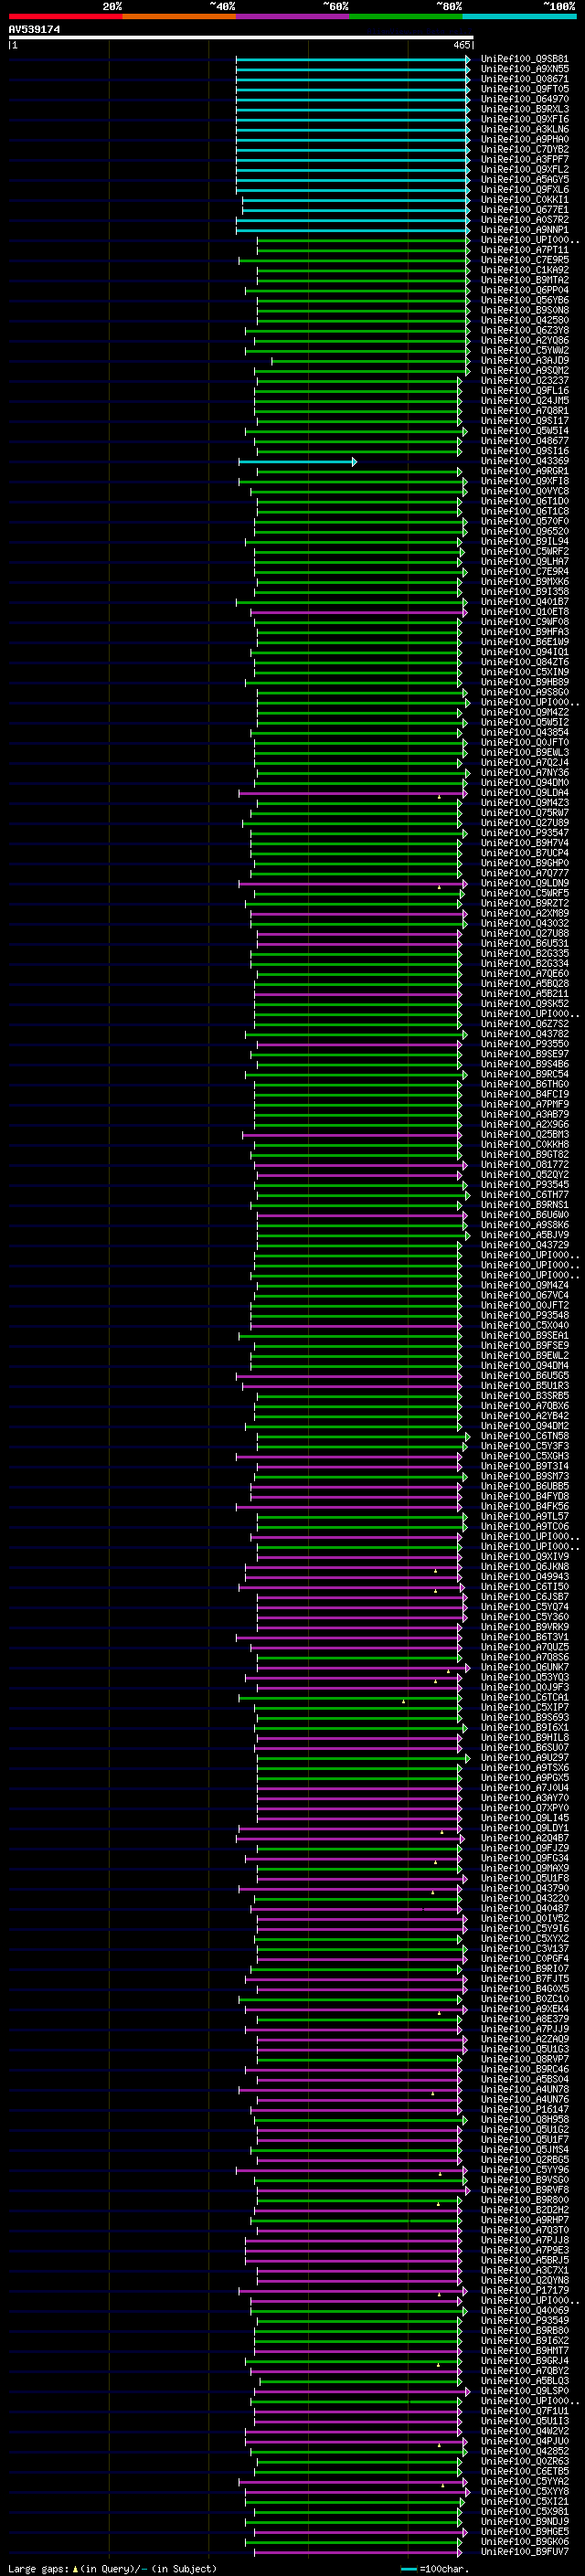Click the purple alignment bar for B9FUV7
Image resolution: width=585 pixels, height=2576 pixels.
pyautogui.click(x=358, y=2552)
